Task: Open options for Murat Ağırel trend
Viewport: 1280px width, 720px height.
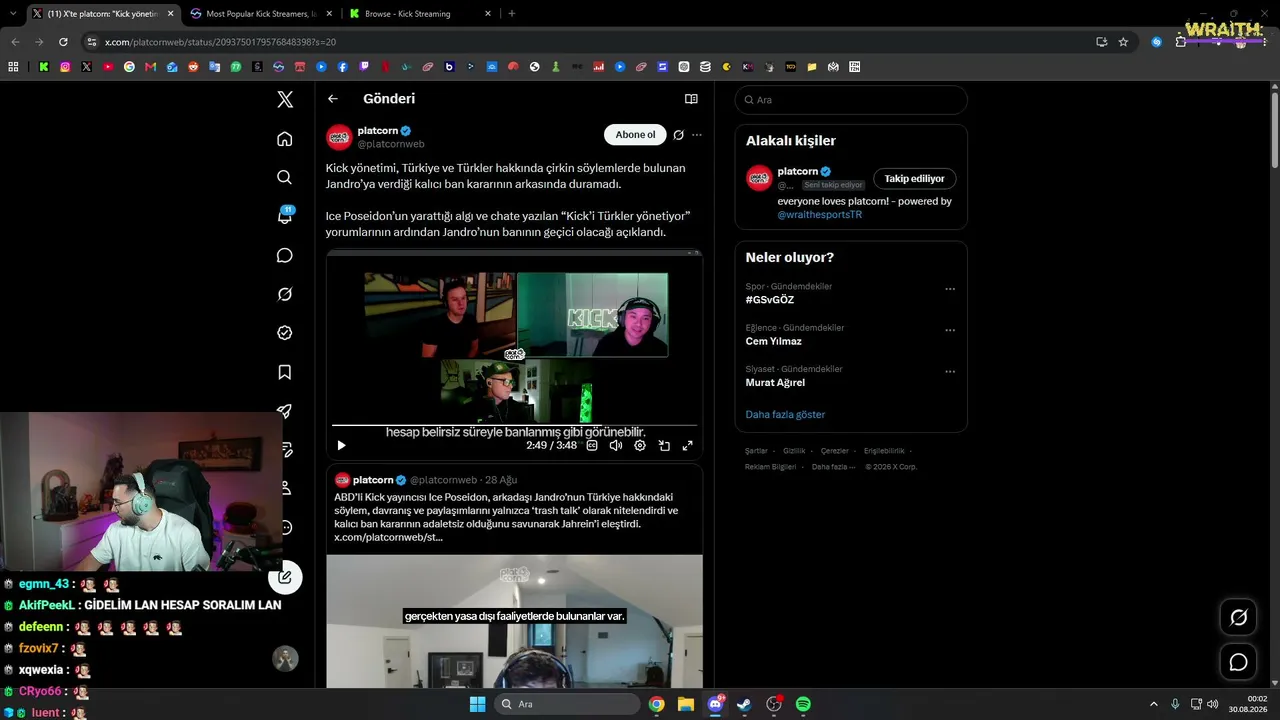Action: click(x=950, y=372)
